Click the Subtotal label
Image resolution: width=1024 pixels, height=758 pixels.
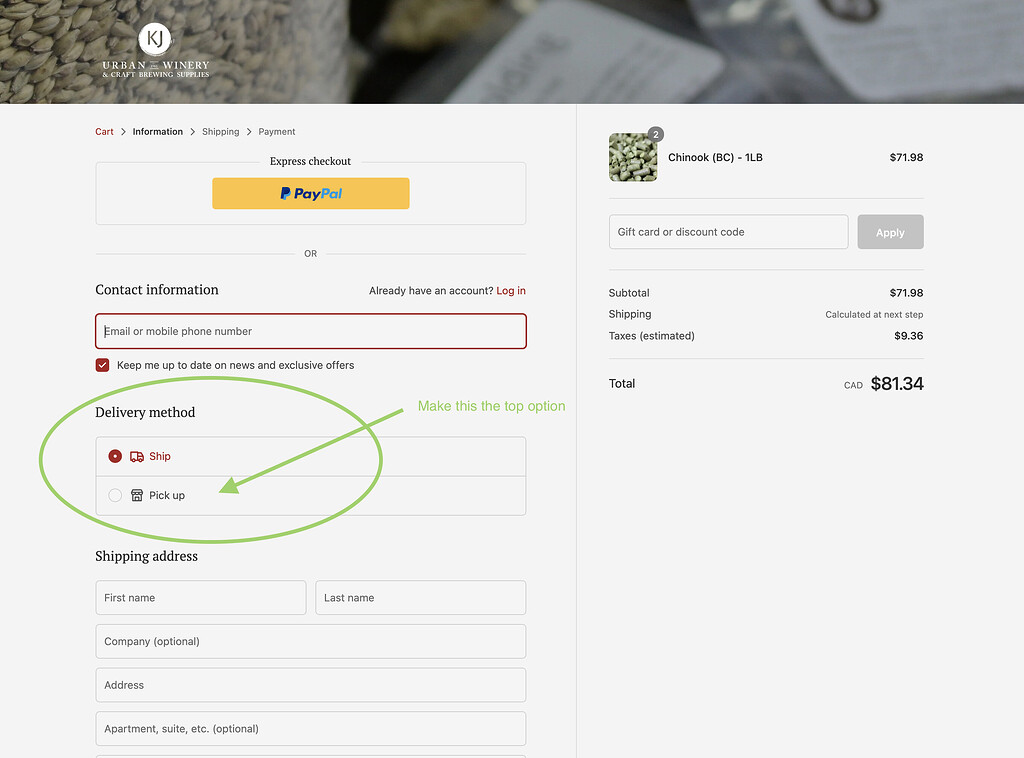click(629, 292)
